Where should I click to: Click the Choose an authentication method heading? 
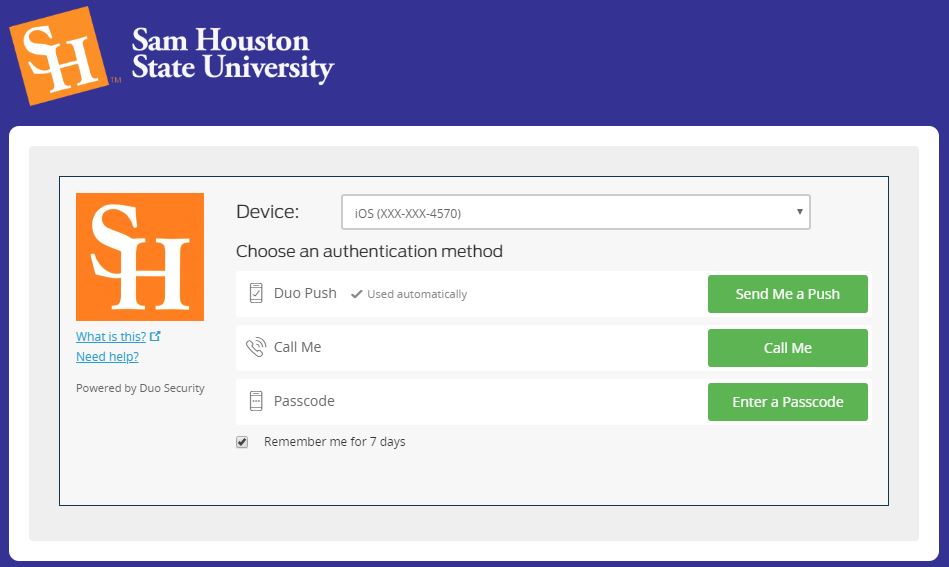(369, 251)
